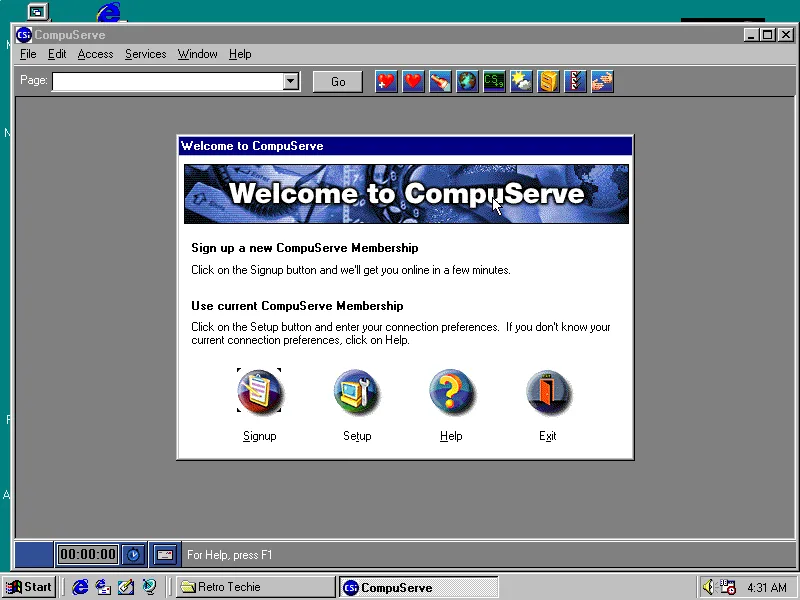Open Favorite Places via plain red heart icon
Image resolution: width=800 pixels, height=600 pixels.
(x=413, y=82)
